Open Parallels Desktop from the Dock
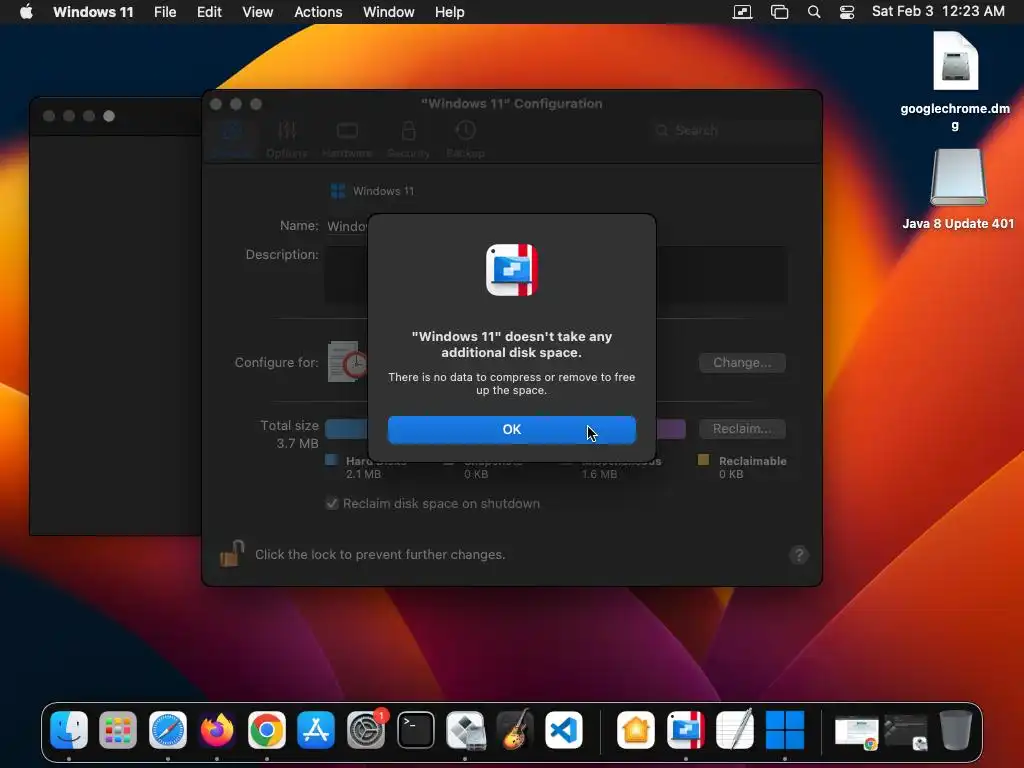The image size is (1024, 768). pos(686,729)
